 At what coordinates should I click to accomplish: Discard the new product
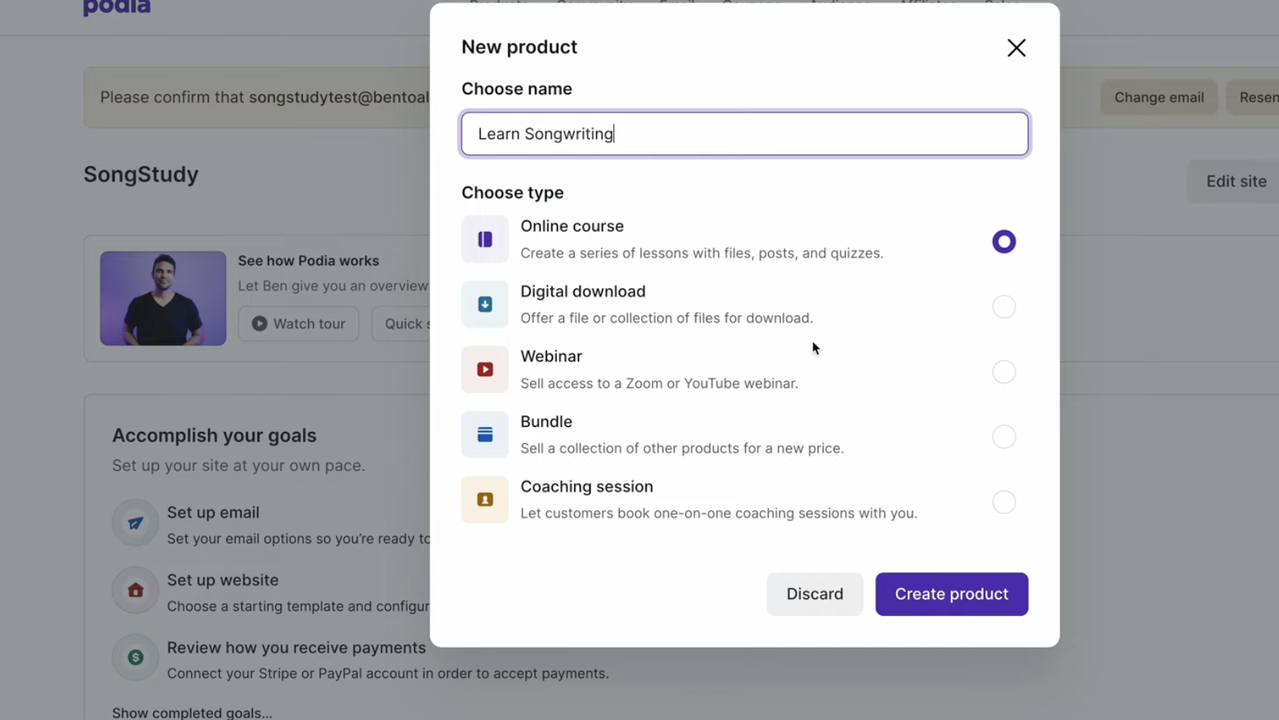(x=814, y=594)
